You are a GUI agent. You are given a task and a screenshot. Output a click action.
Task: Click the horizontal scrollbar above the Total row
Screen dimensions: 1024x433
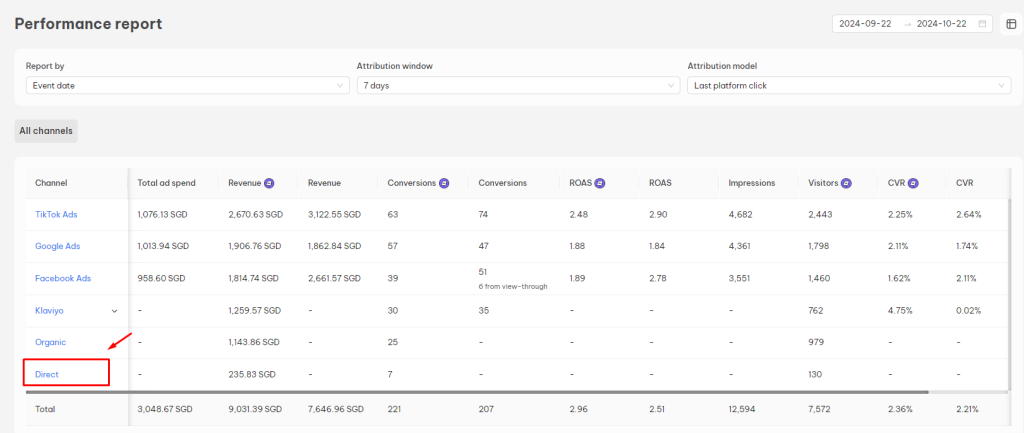(500, 393)
